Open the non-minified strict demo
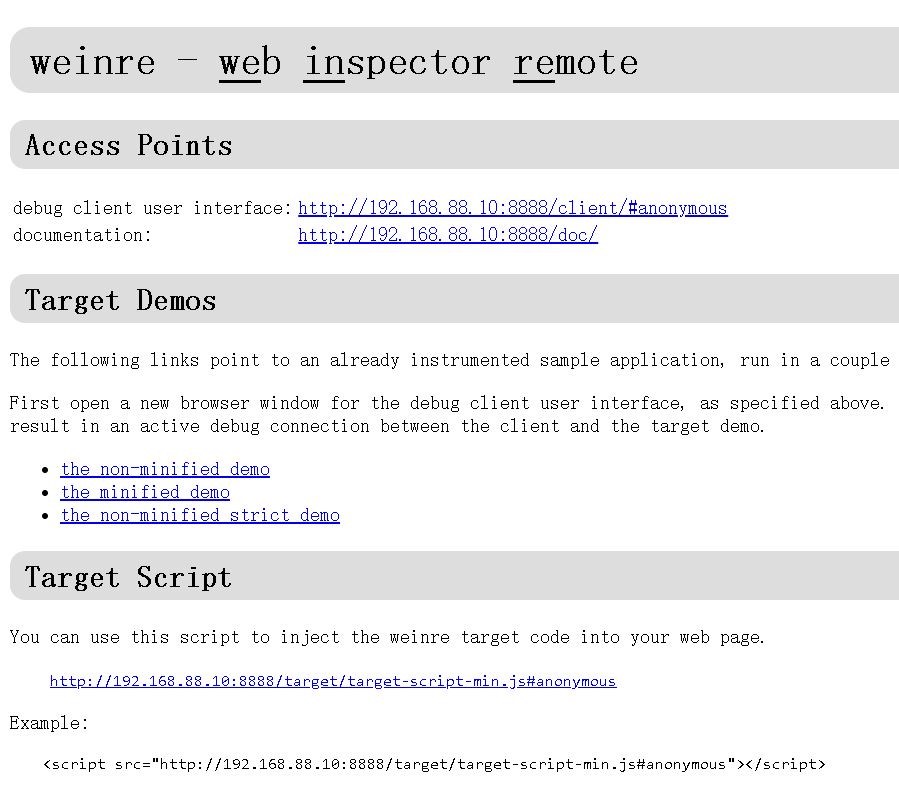 tap(200, 515)
